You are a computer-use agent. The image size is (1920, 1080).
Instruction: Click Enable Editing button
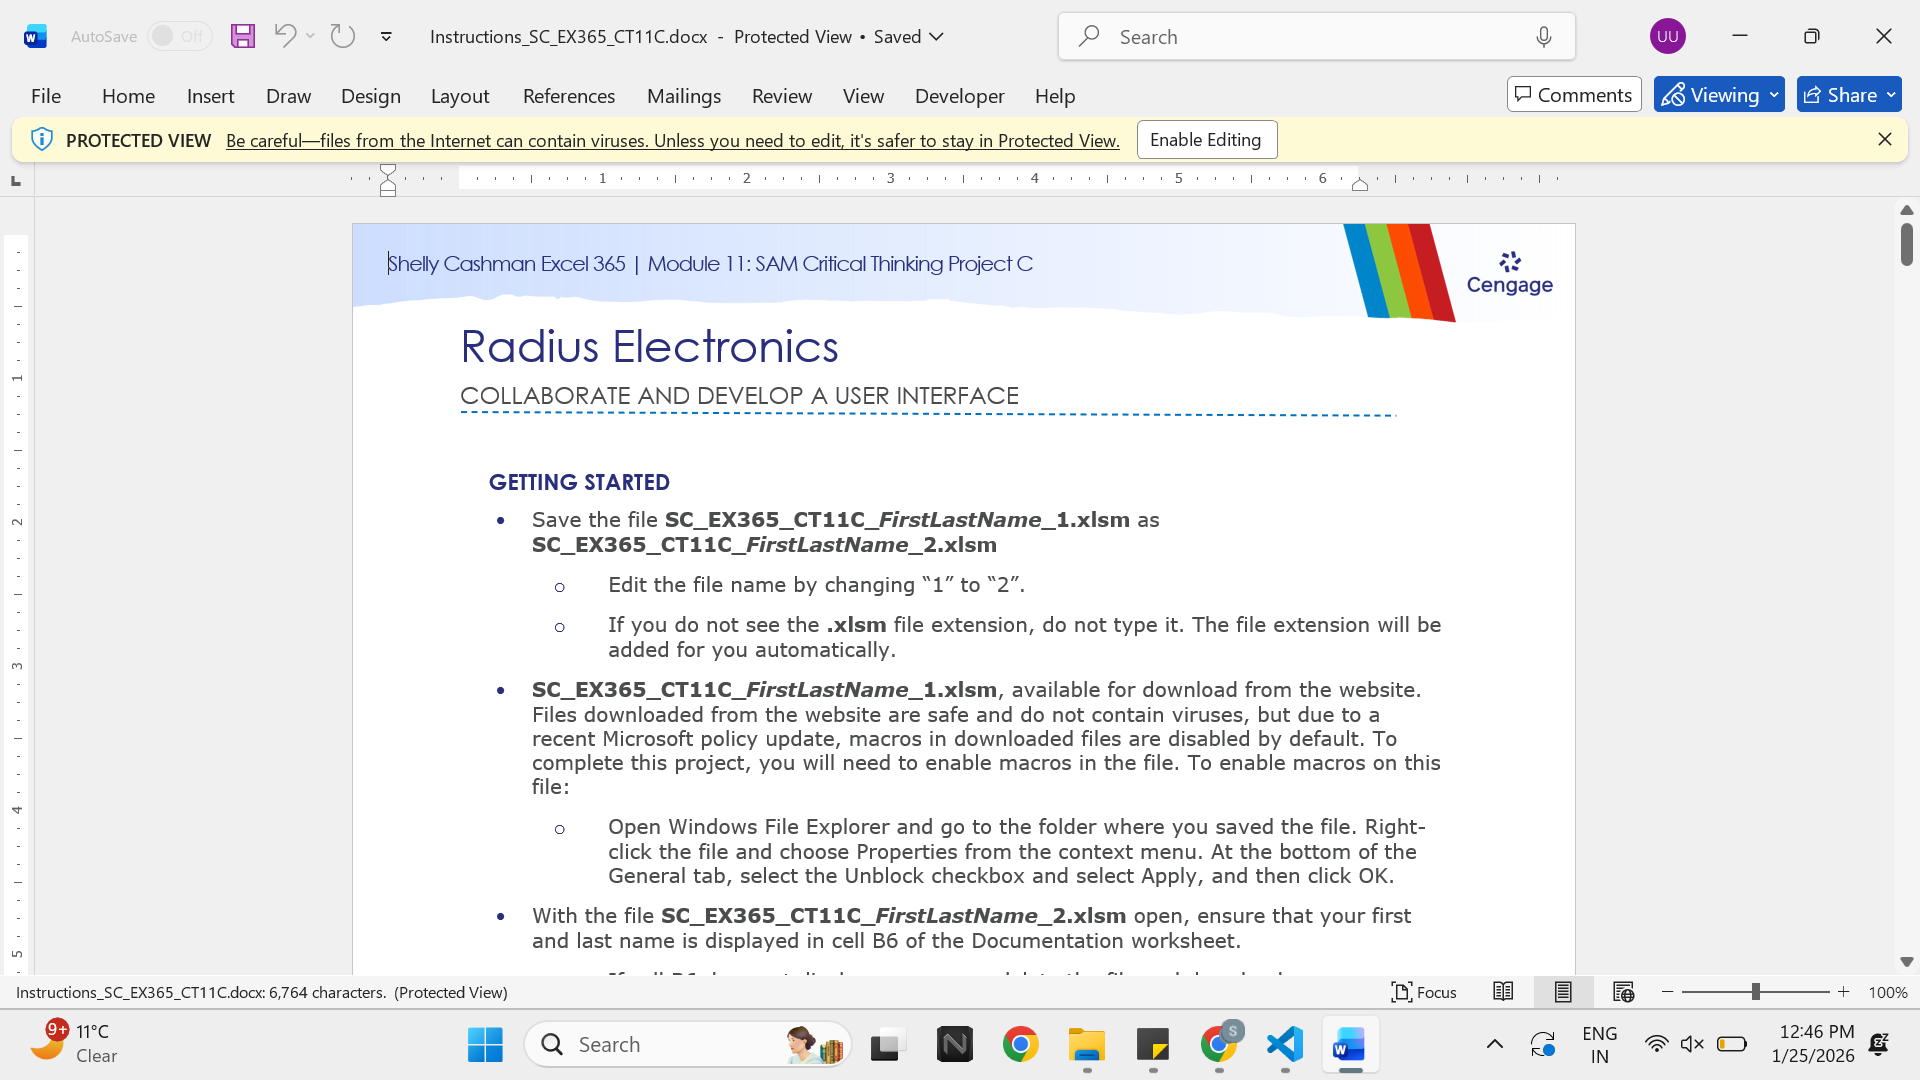click(x=1206, y=140)
